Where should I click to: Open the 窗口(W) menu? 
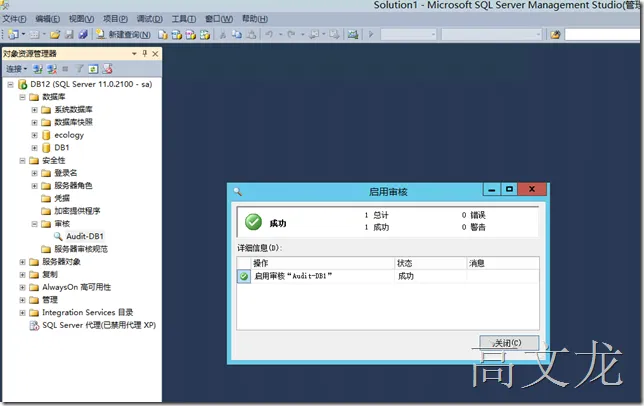pyautogui.click(x=219, y=19)
